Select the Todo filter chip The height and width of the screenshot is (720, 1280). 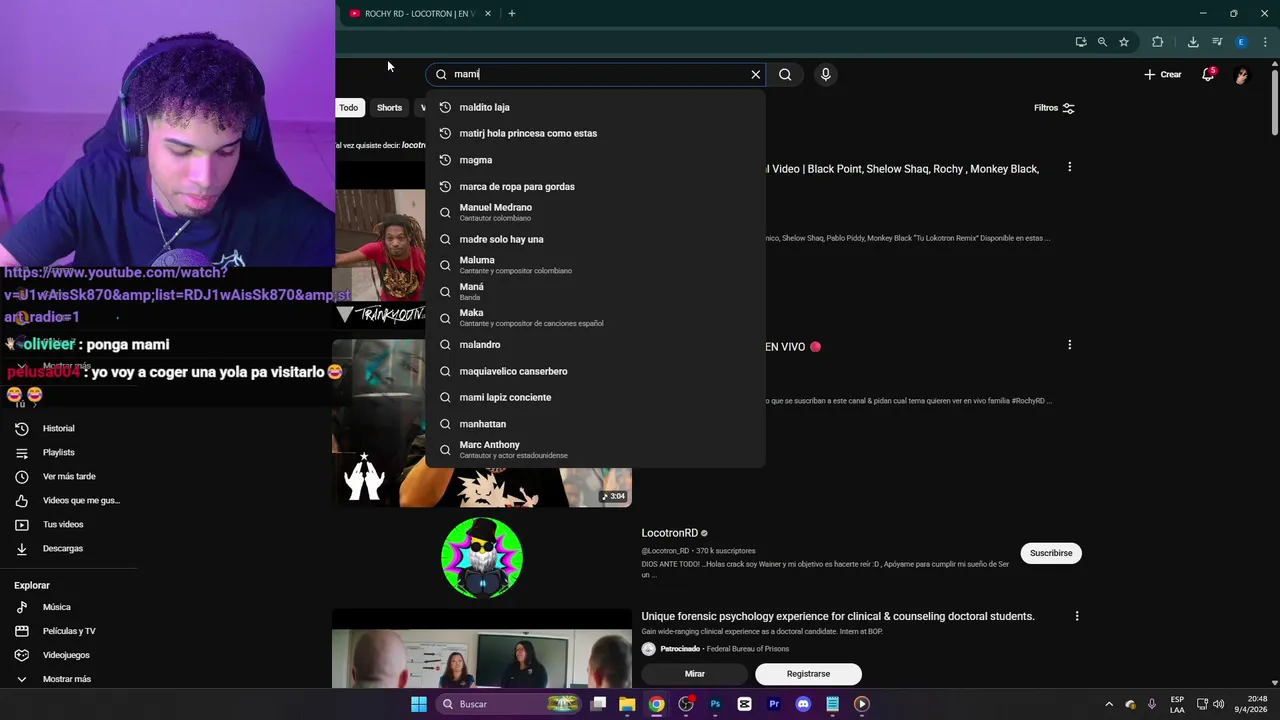click(x=348, y=108)
